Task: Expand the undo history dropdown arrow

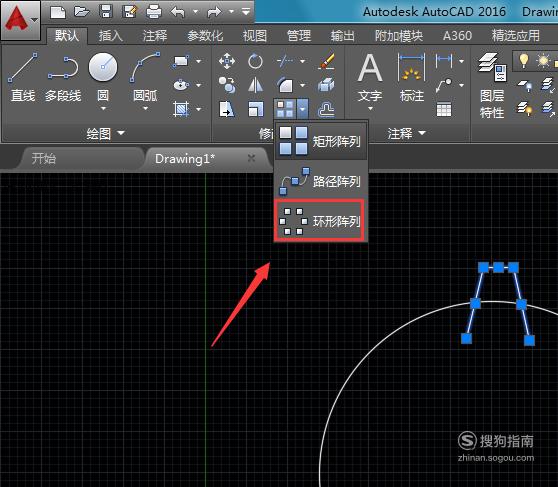Action: [x=195, y=12]
